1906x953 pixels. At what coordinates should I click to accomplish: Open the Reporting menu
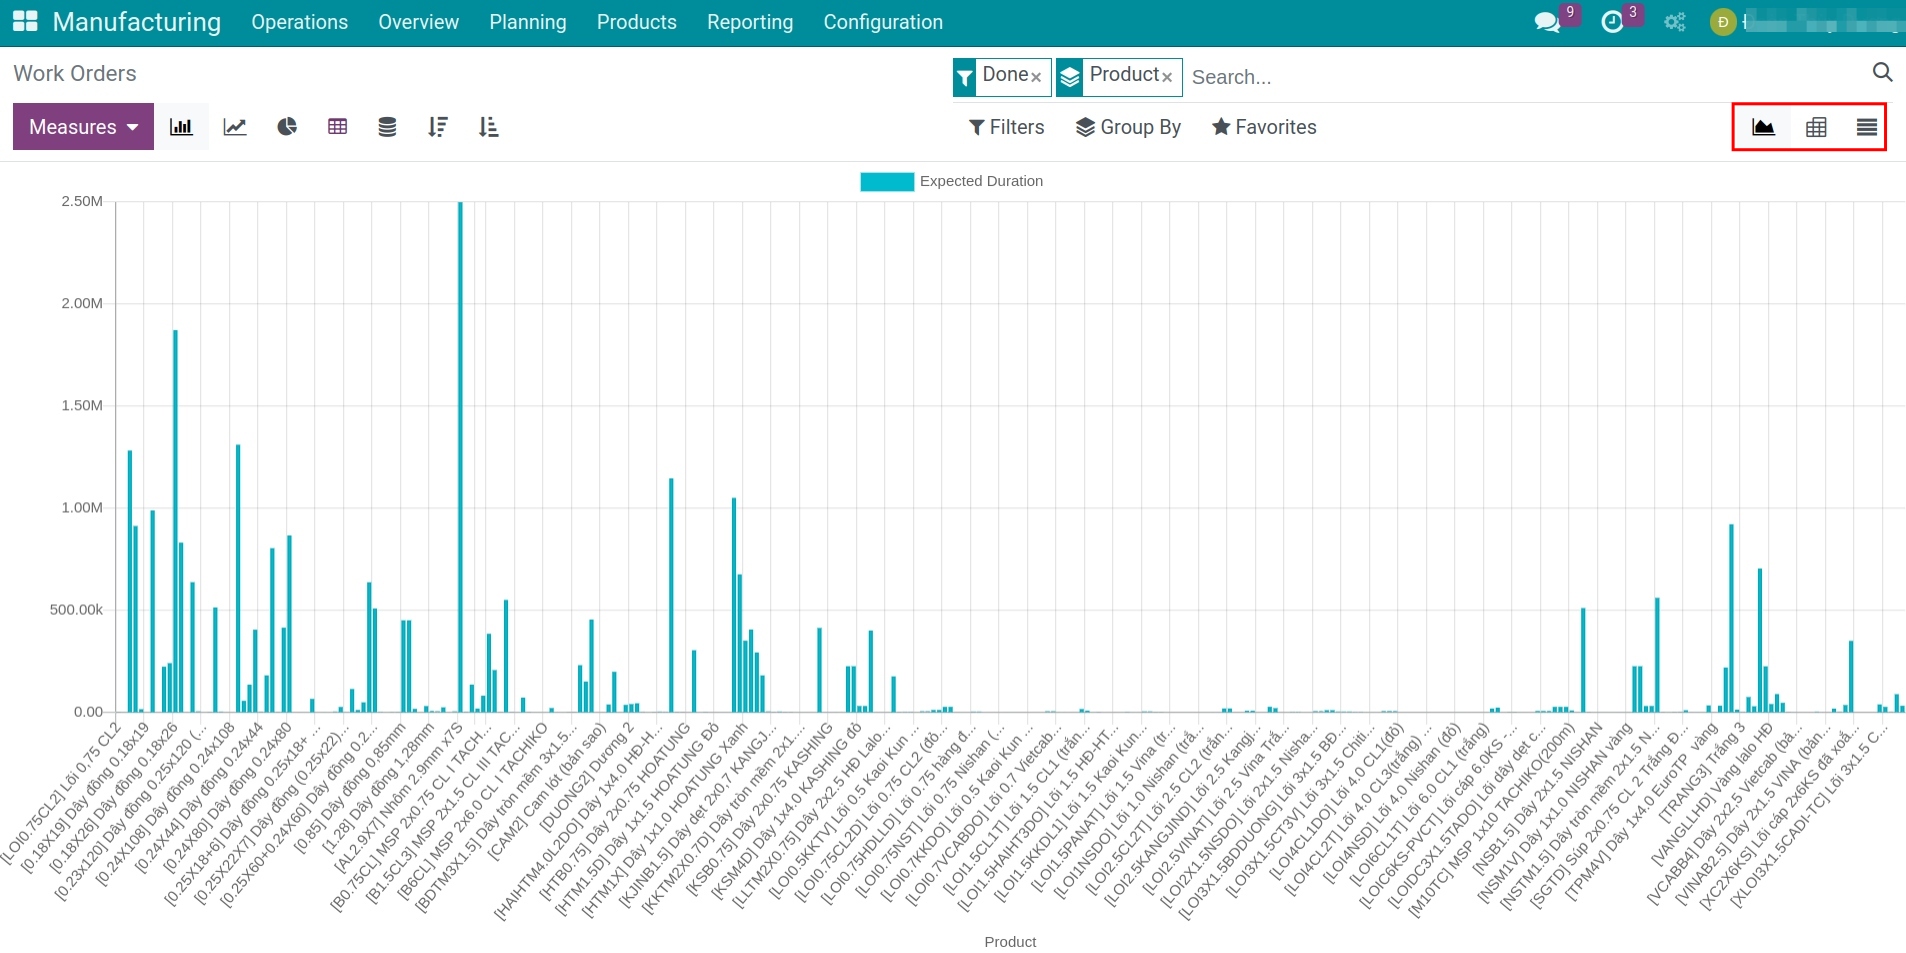(x=750, y=22)
